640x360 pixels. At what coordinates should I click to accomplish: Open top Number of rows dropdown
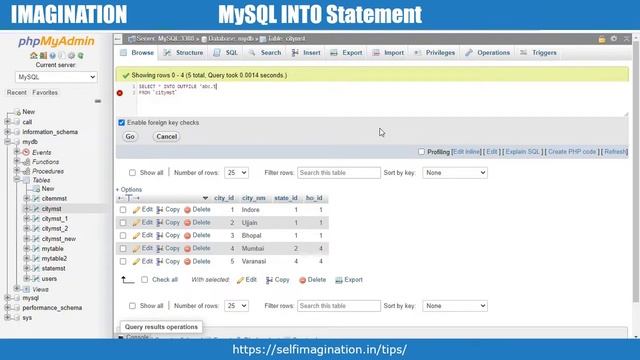pos(236,173)
